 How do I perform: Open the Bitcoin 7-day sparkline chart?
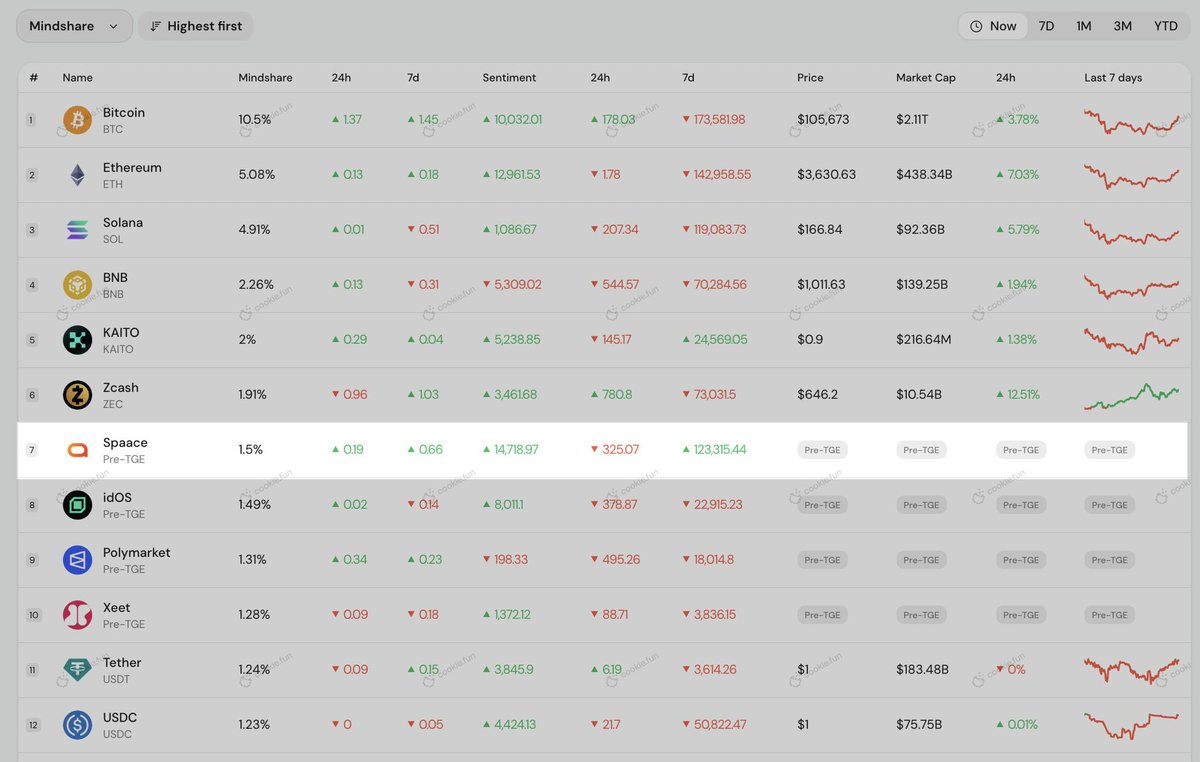pos(1132,121)
